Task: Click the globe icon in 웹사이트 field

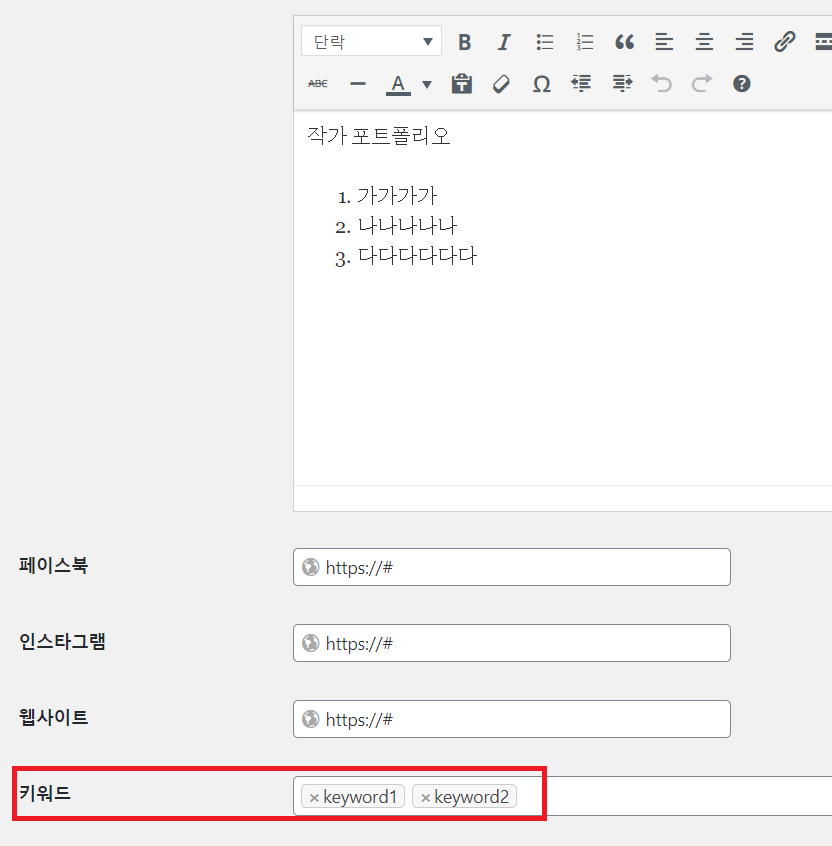Action: point(311,719)
